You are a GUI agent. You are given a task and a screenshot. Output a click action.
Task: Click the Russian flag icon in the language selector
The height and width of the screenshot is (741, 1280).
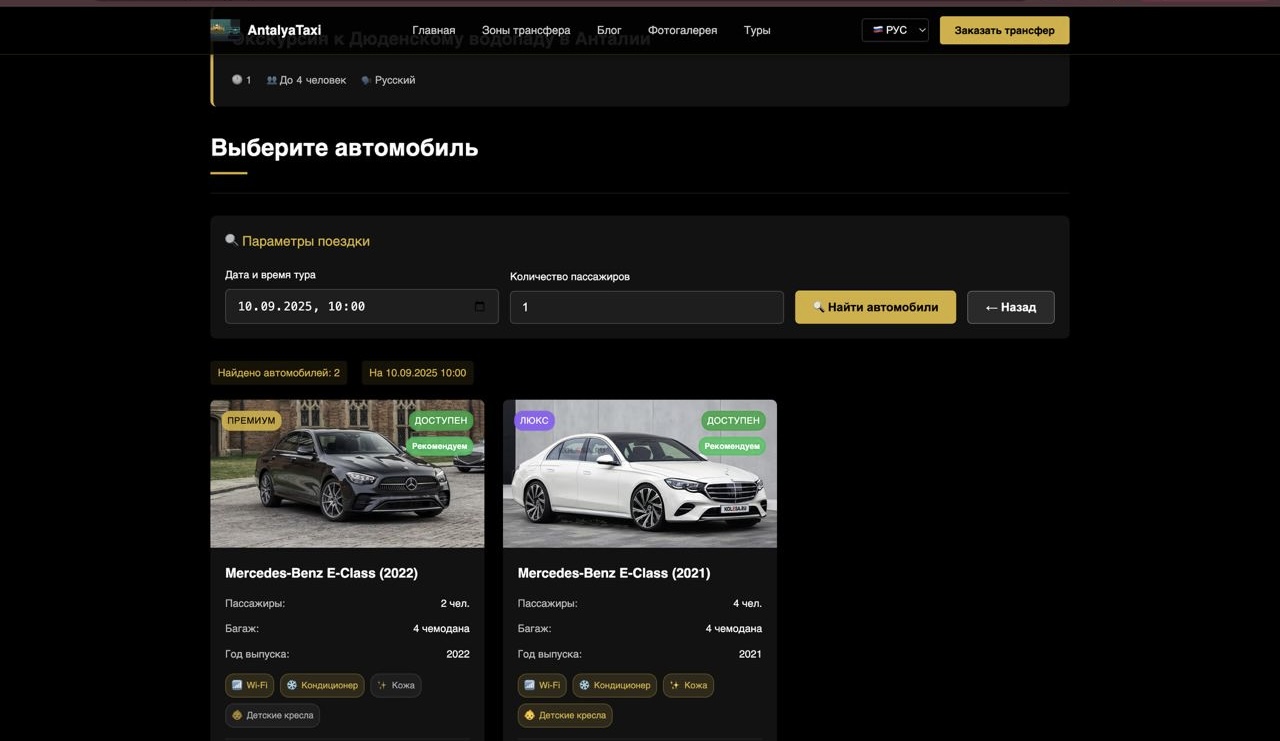tap(875, 29)
